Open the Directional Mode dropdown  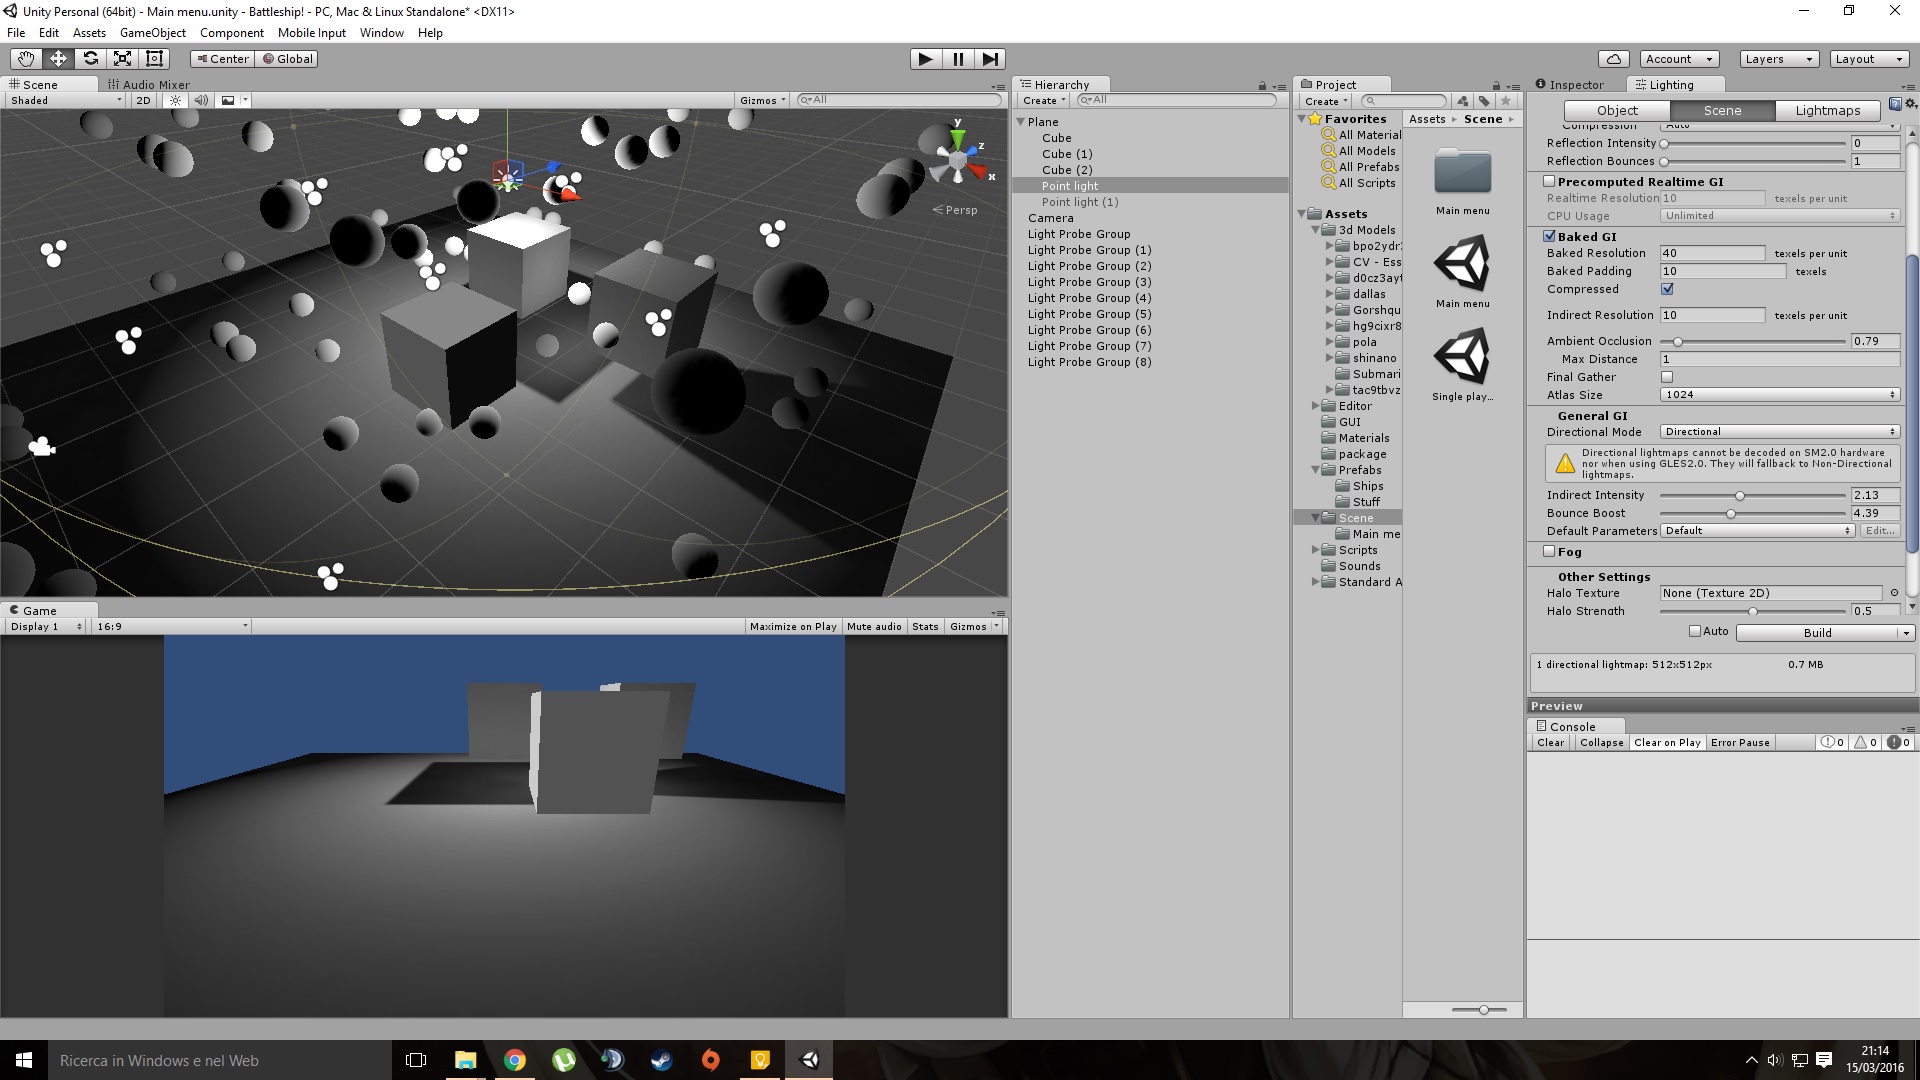[x=1780, y=432]
